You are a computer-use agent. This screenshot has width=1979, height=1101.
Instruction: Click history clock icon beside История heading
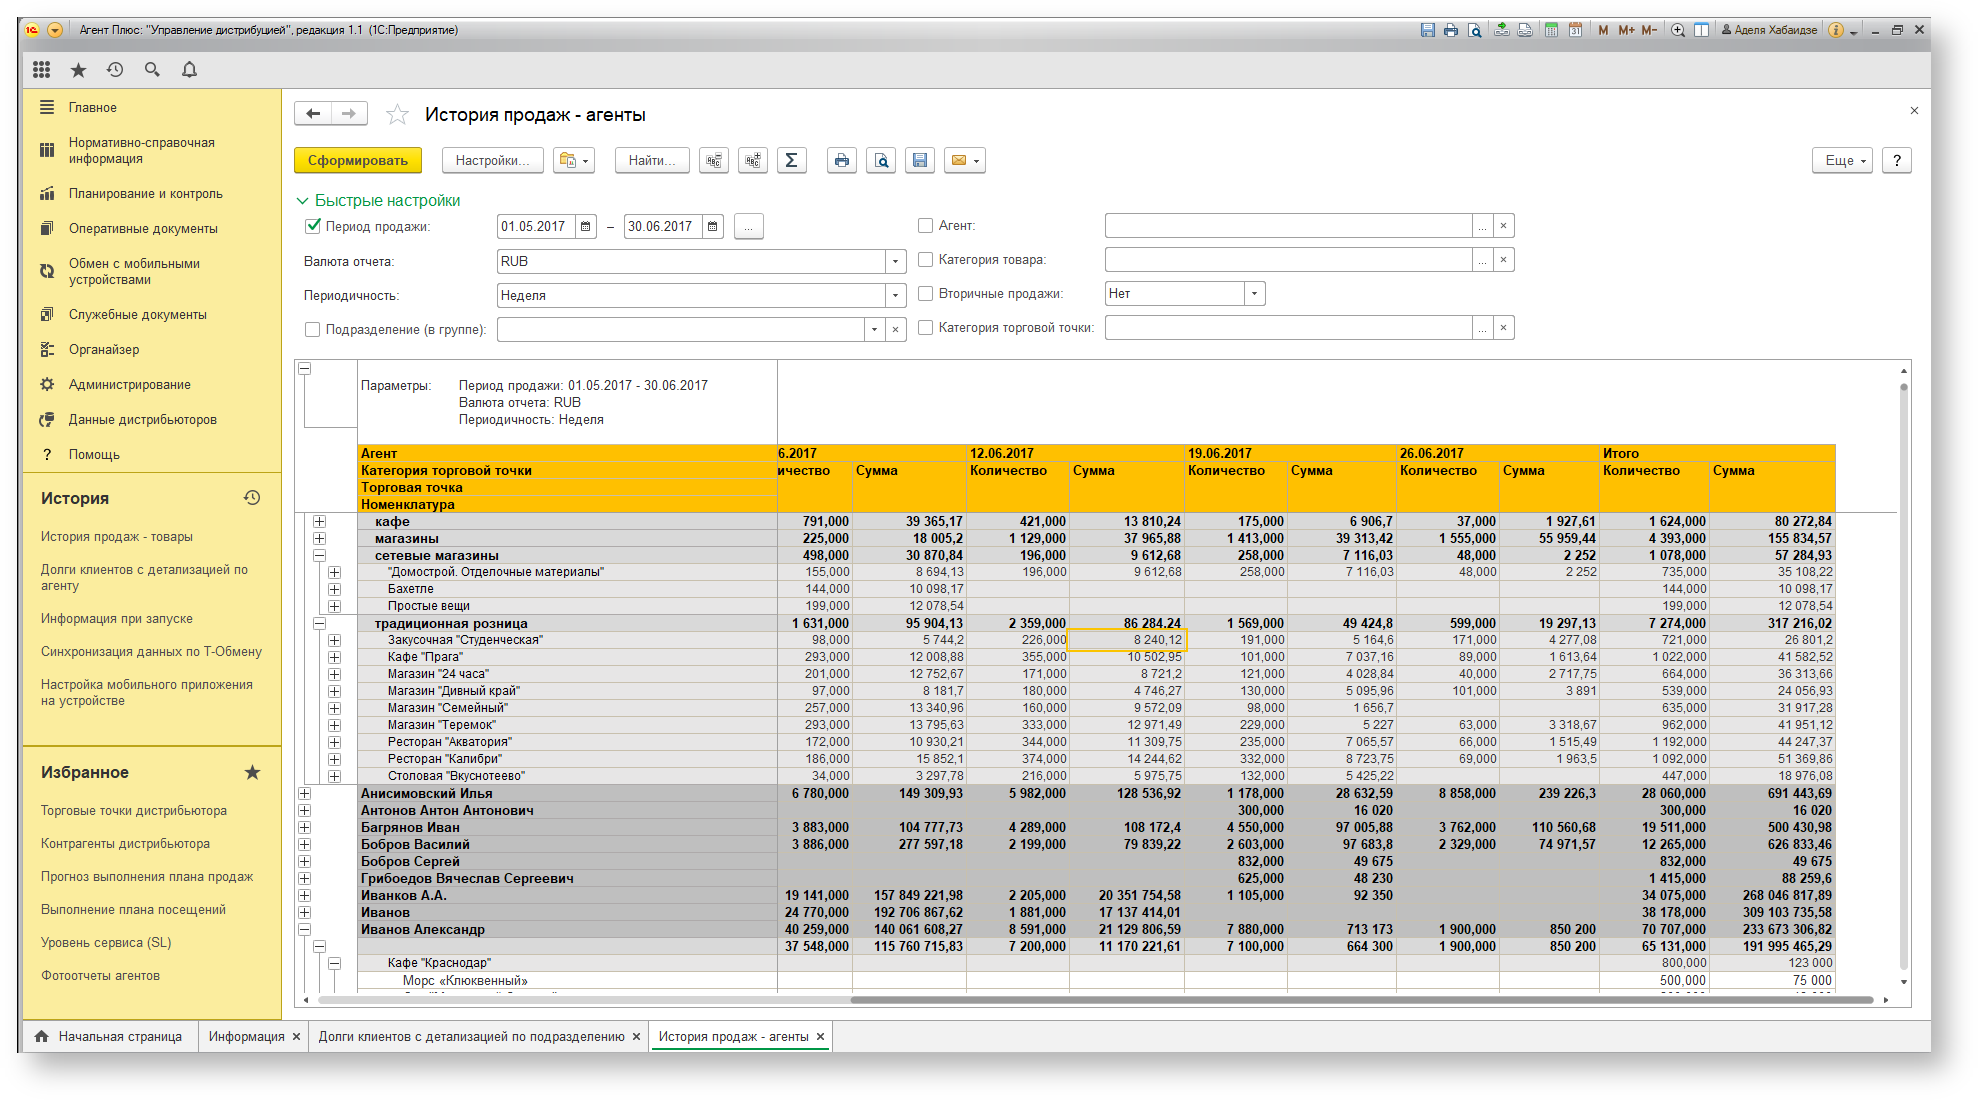(252, 498)
